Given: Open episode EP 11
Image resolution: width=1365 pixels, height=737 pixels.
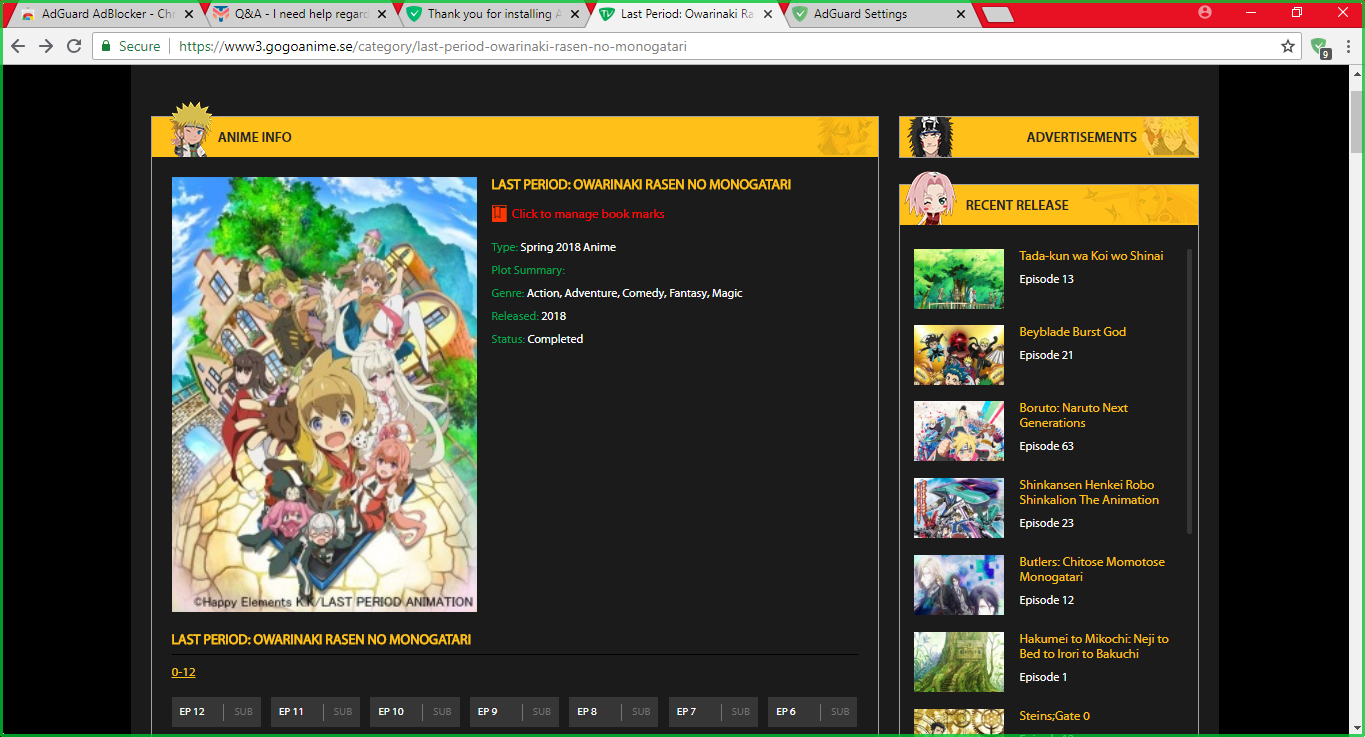Looking at the screenshot, I should point(316,712).
